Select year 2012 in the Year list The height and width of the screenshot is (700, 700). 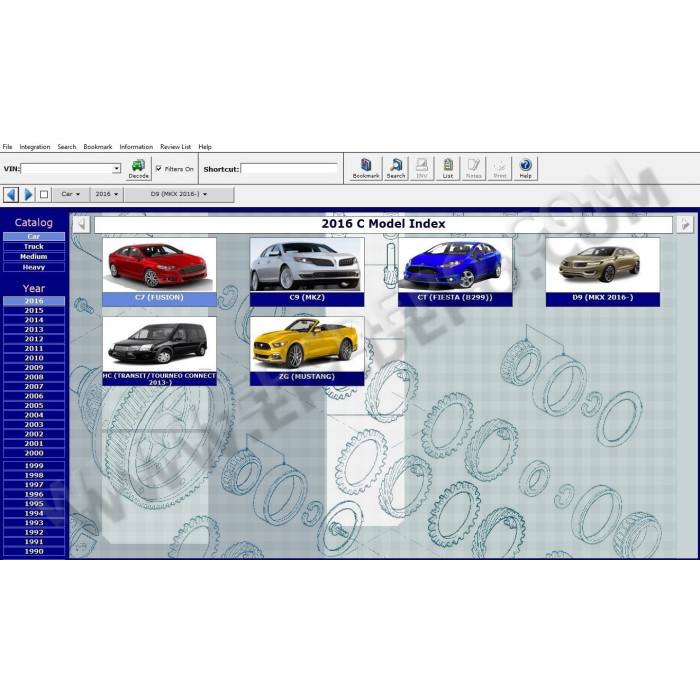34,339
